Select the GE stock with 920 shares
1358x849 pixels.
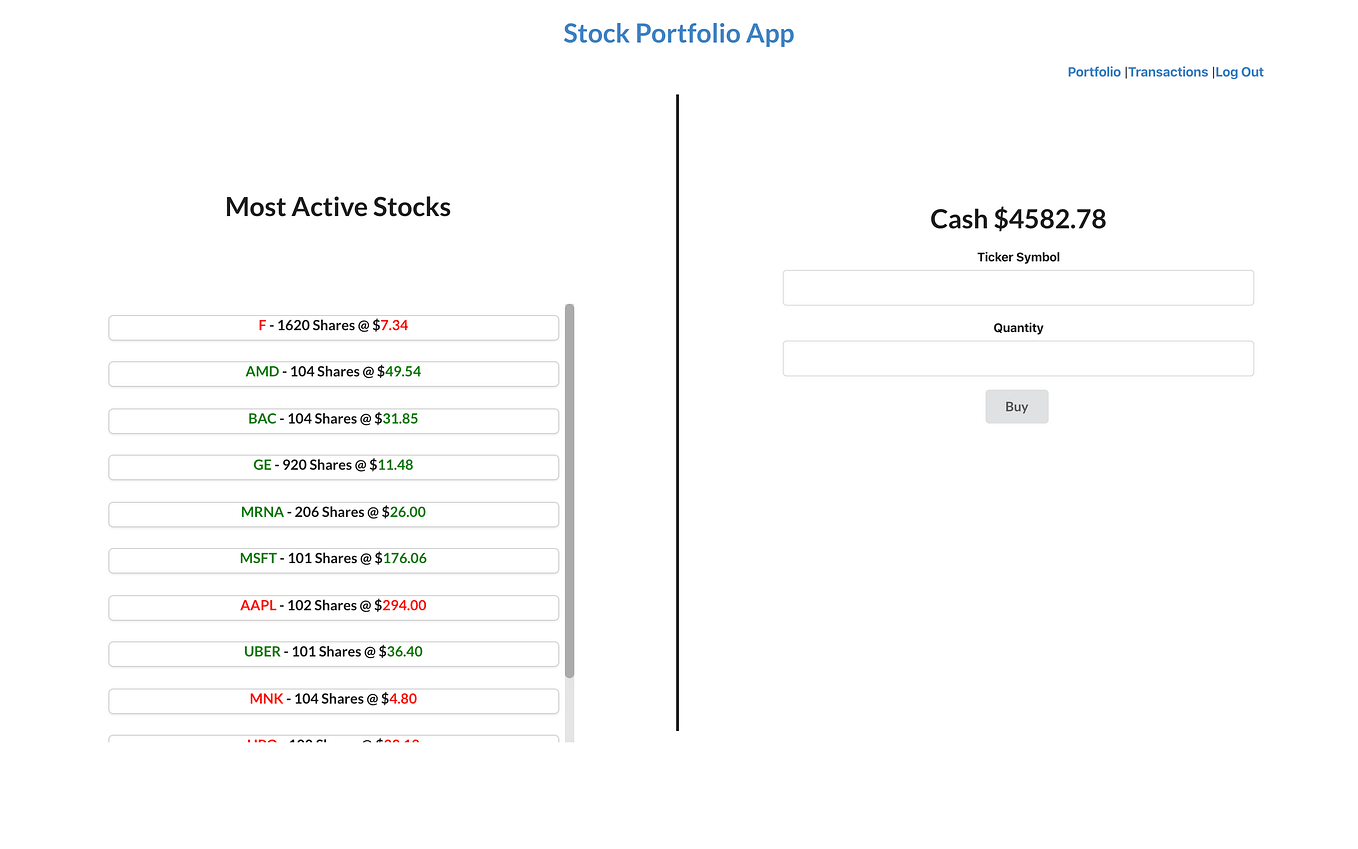pos(333,465)
